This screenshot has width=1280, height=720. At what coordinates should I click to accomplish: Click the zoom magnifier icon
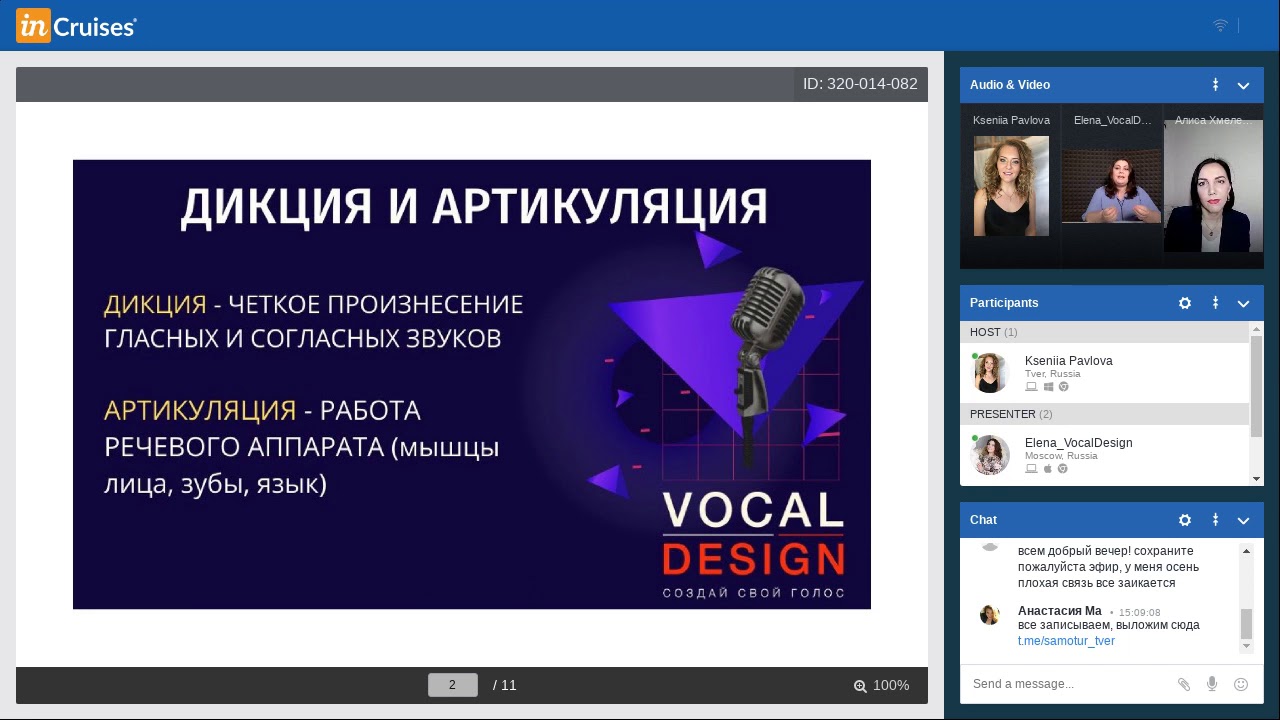(x=860, y=686)
